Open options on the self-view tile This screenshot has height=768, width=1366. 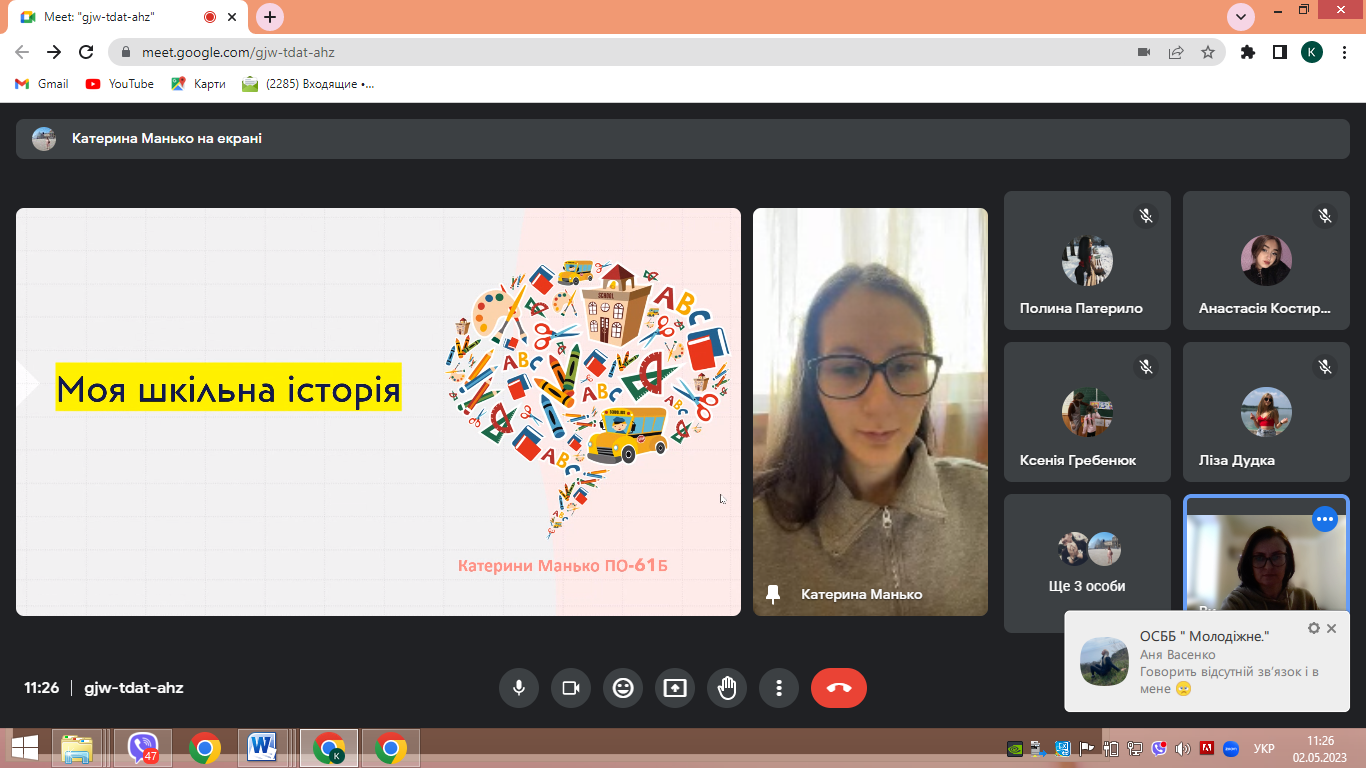pyautogui.click(x=1324, y=519)
